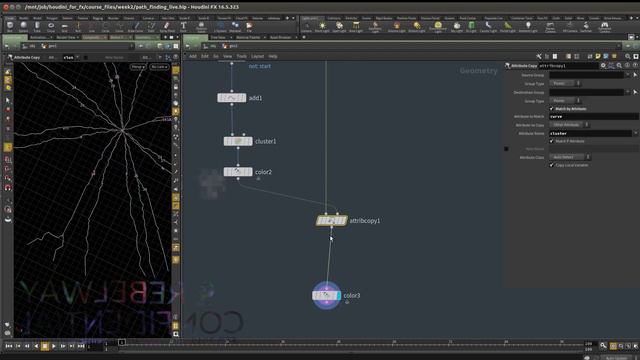Image resolution: width=640 pixels, height=360 pixels.
Task: Select the attribcopy1 node
Action: point(331,221)
